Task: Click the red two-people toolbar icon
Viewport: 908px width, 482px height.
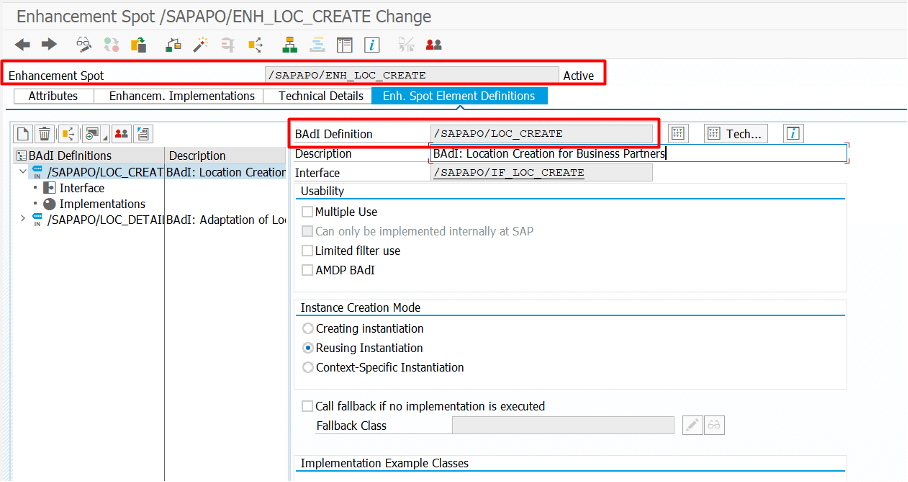Action: 434,45
